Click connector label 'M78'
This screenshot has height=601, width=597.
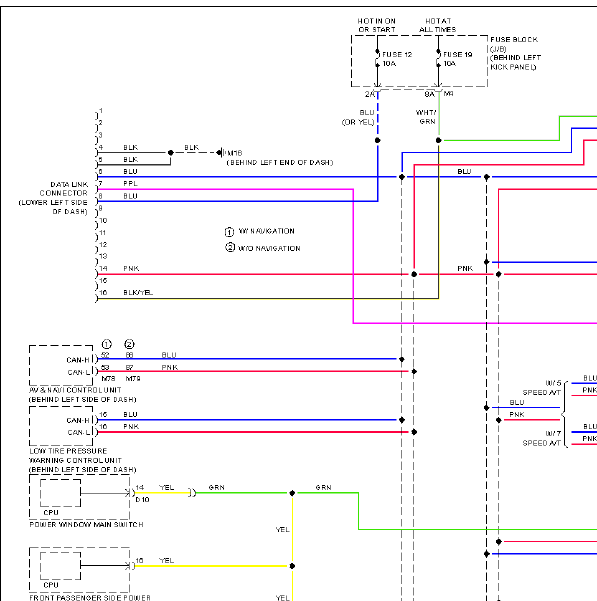[x=108, y=379]
